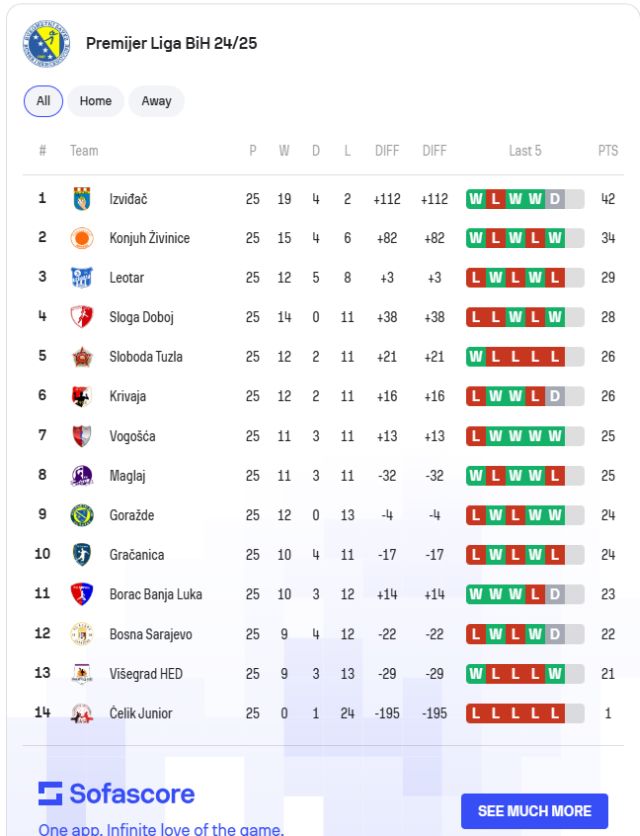
Task: Click the Borac Banja Luka crest
Action: click(82, 594)
